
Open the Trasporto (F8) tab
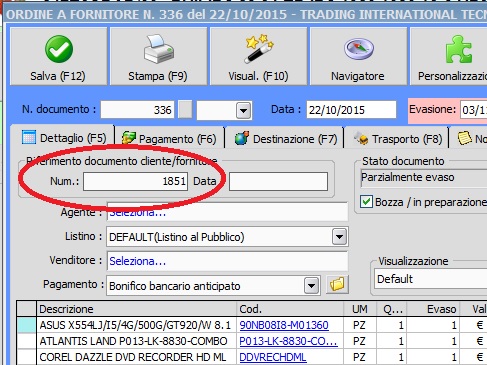click(x=397, y=138)
